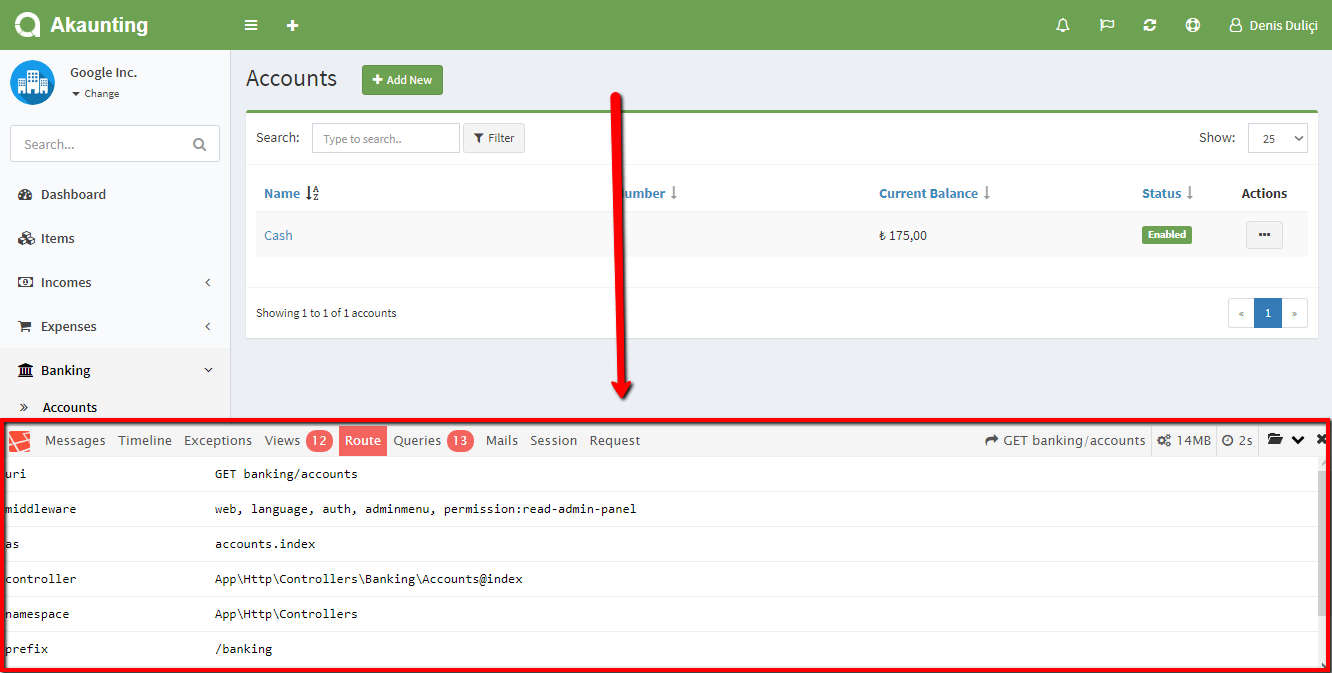Click the previous page « pagination button
Image resolution: width=1332 pixels, height=673 pixels.
coord(1241,313)
